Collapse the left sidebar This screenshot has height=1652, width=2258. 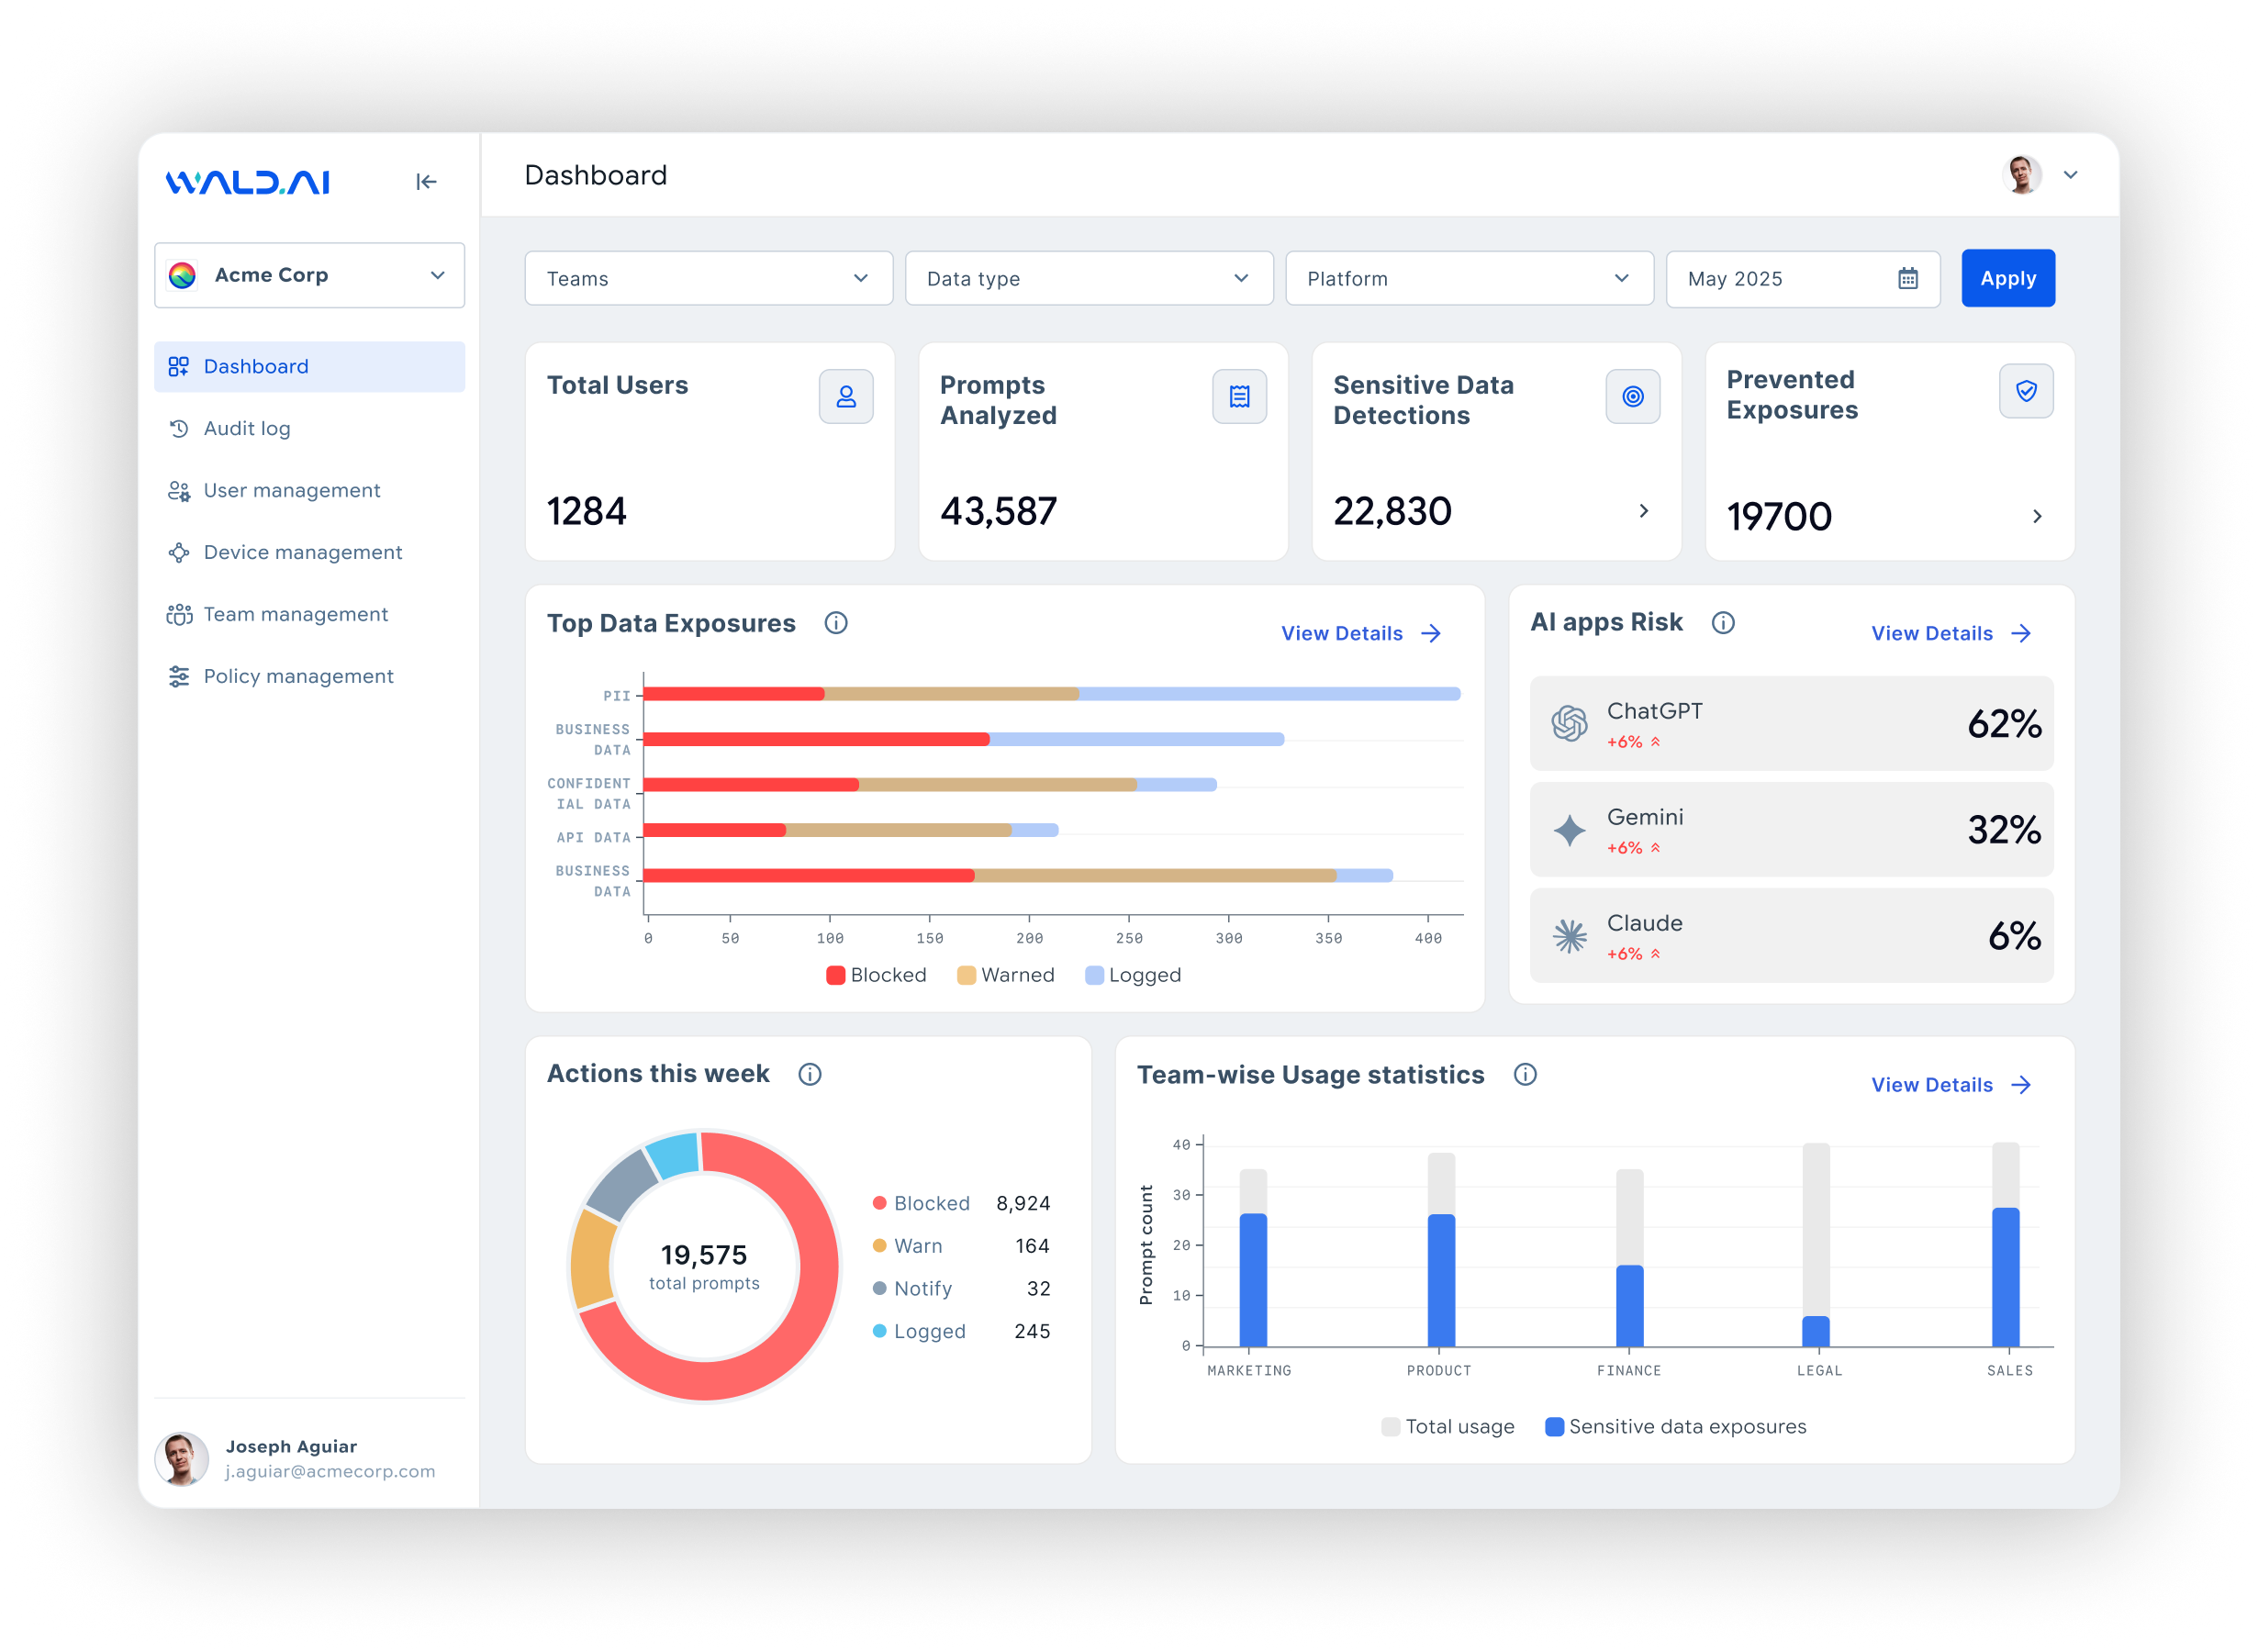(x=428, y=181)
